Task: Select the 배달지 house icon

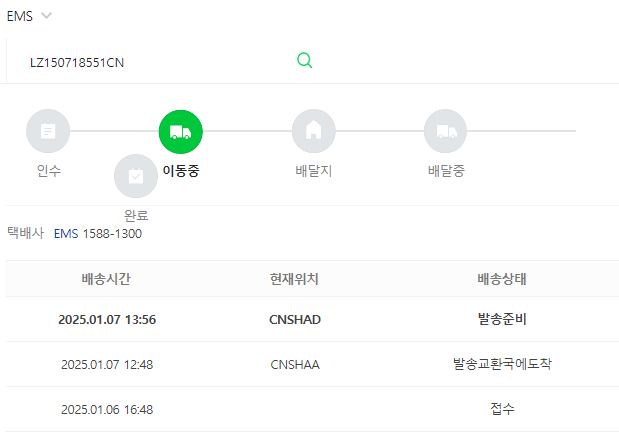Action: click(313, 131)
